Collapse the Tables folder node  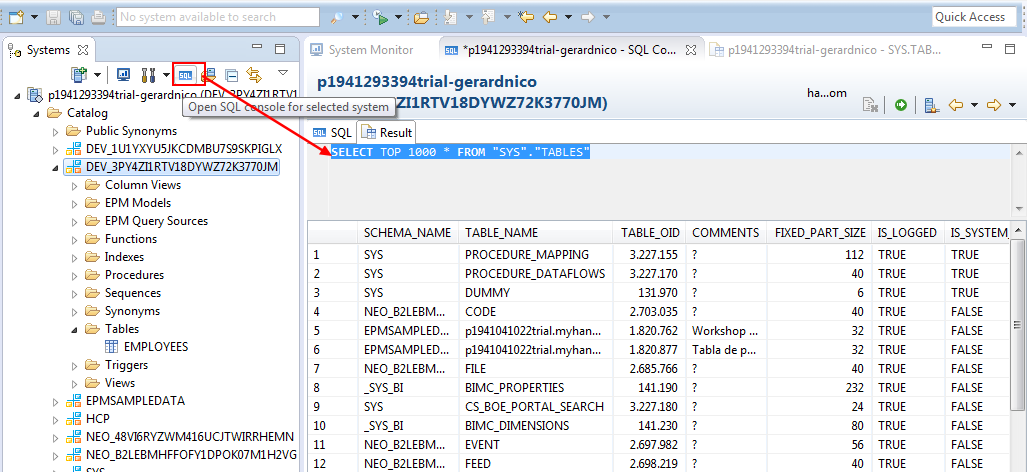tap(75, 329)
